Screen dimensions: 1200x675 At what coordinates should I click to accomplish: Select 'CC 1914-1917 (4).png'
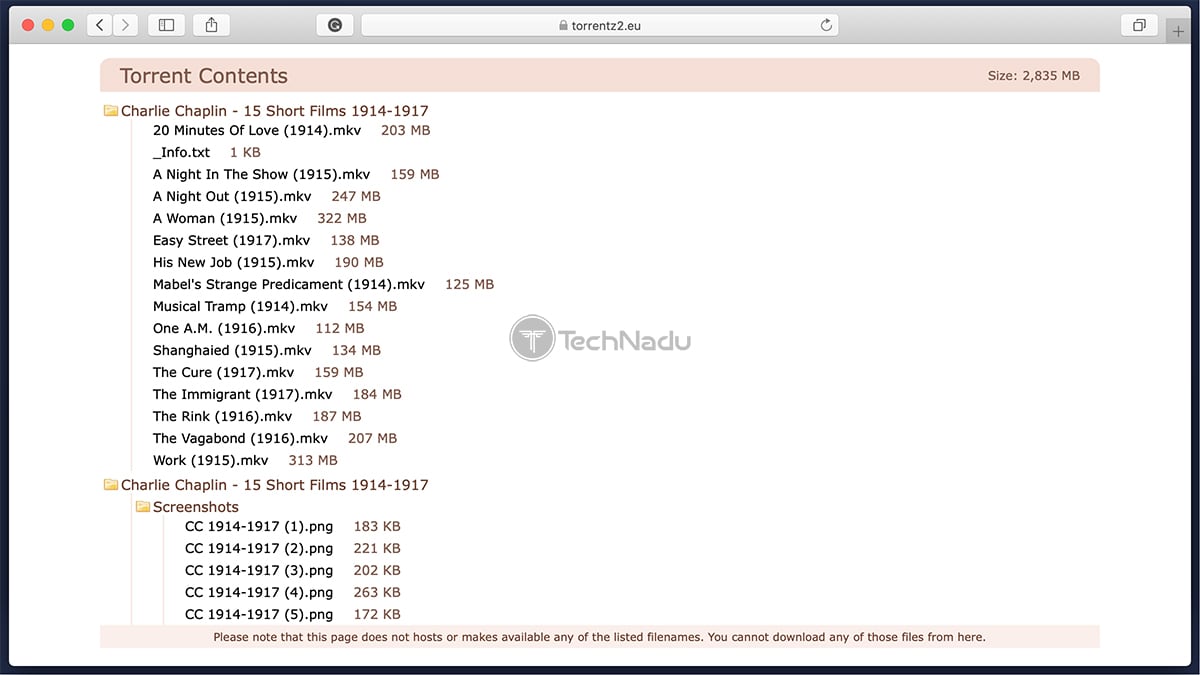click(259, 592)
